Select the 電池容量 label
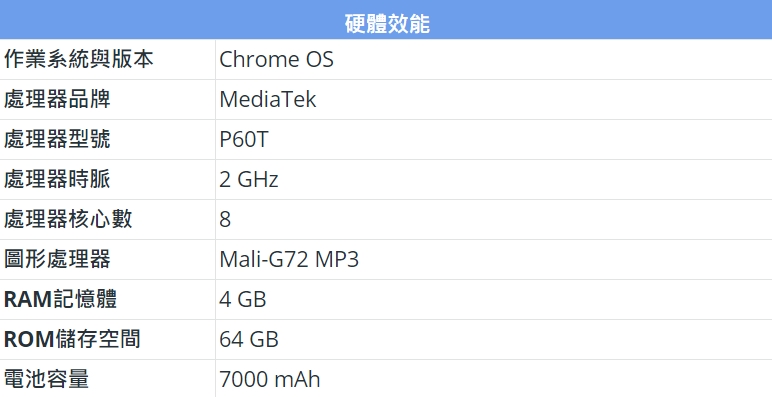Screen dimensions: 772x397 point(46,379)
